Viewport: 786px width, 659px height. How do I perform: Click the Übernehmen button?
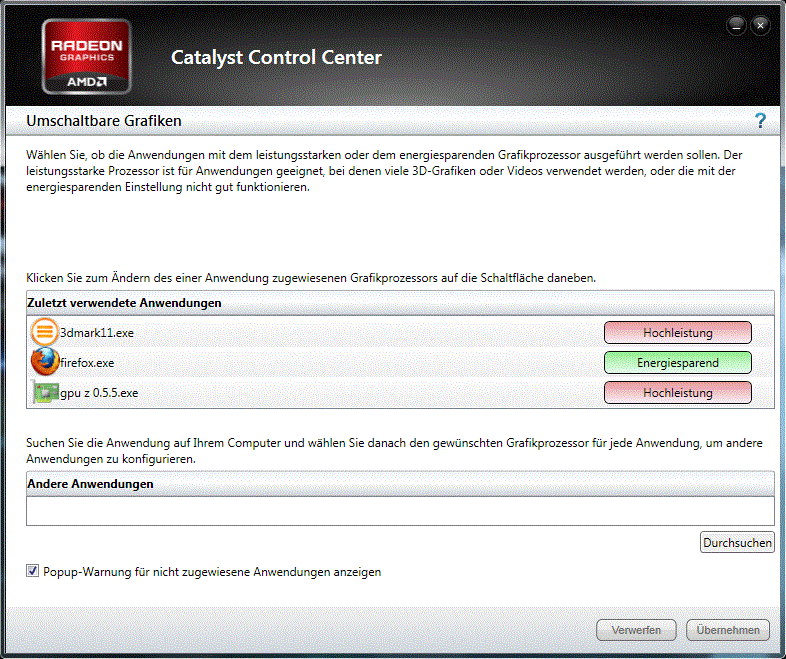(728, 630)
